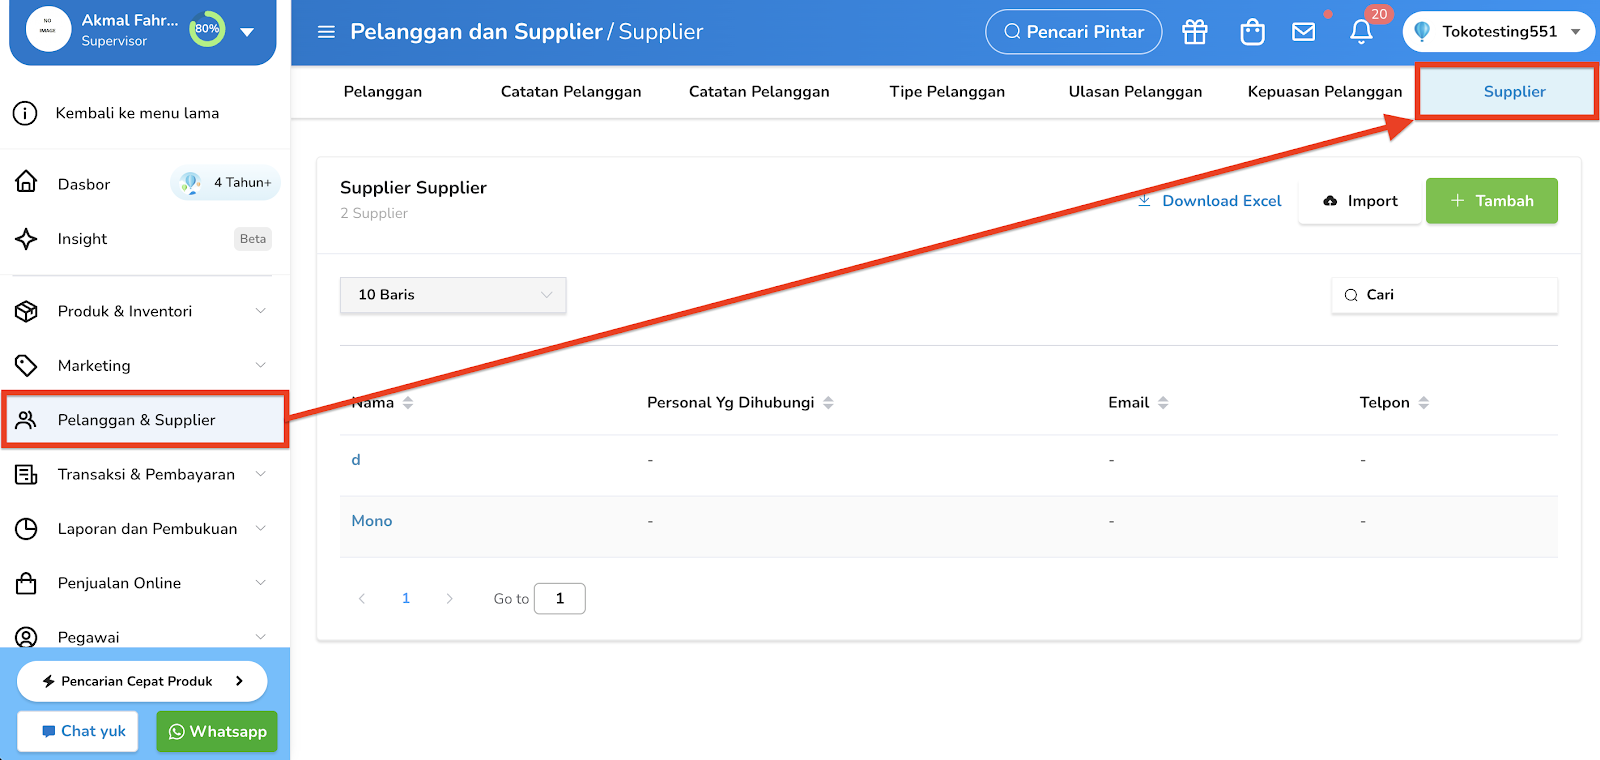Sort by the Nama column arrows

click(x=408, y=402)
